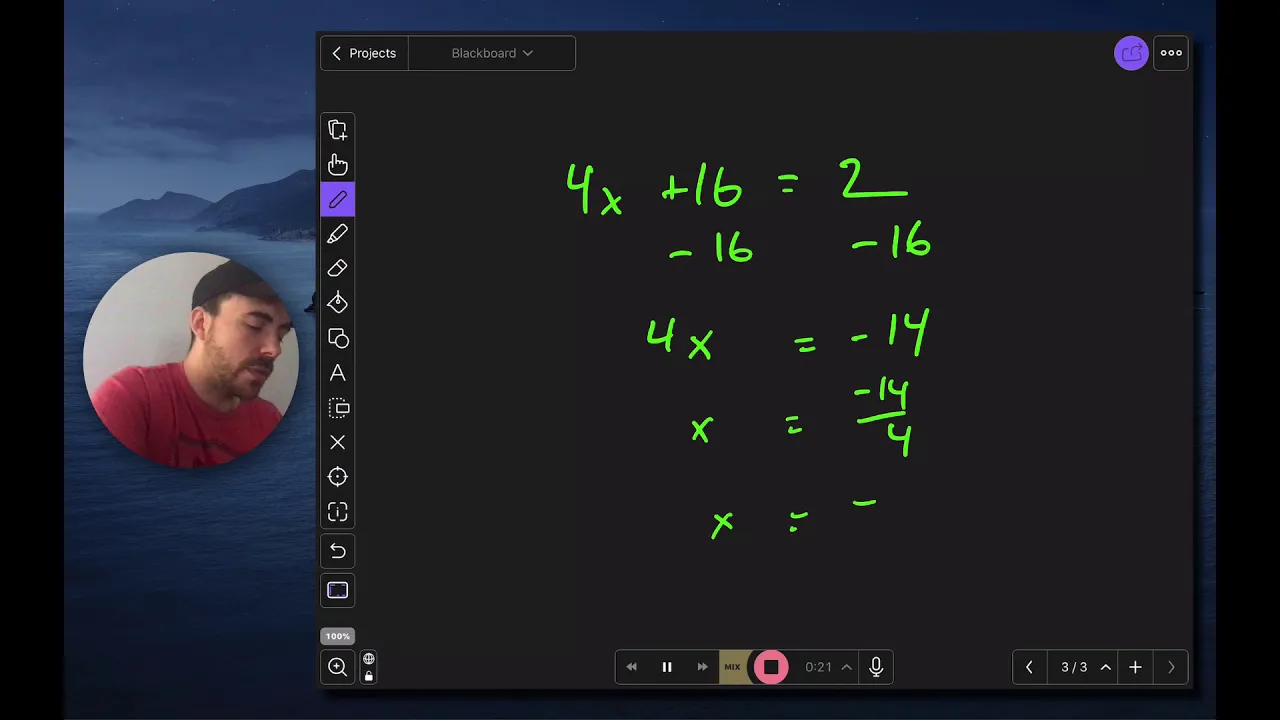Select the Fill bucket tool

tap(337, 303)
